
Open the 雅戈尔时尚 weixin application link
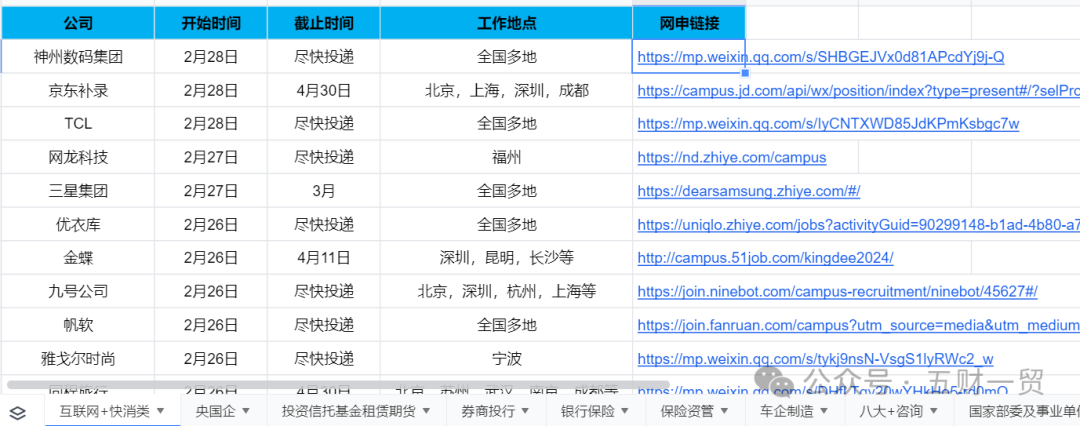click(x=816, y=358)
